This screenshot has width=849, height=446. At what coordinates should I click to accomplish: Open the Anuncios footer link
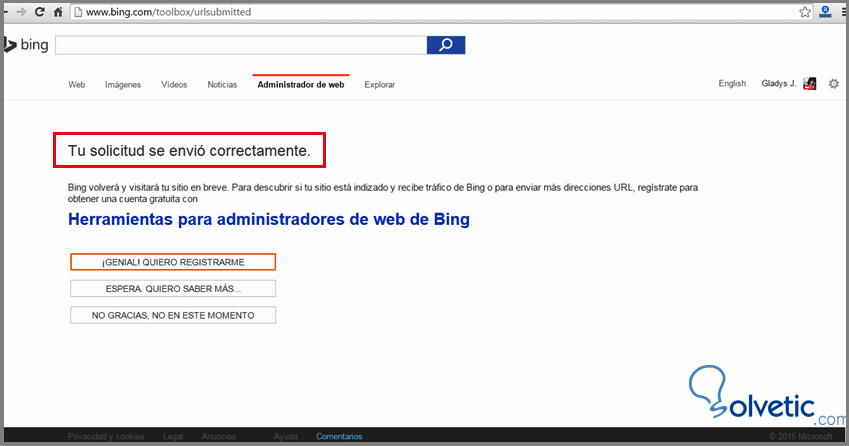pyautogui.click(x=219, y=436)
